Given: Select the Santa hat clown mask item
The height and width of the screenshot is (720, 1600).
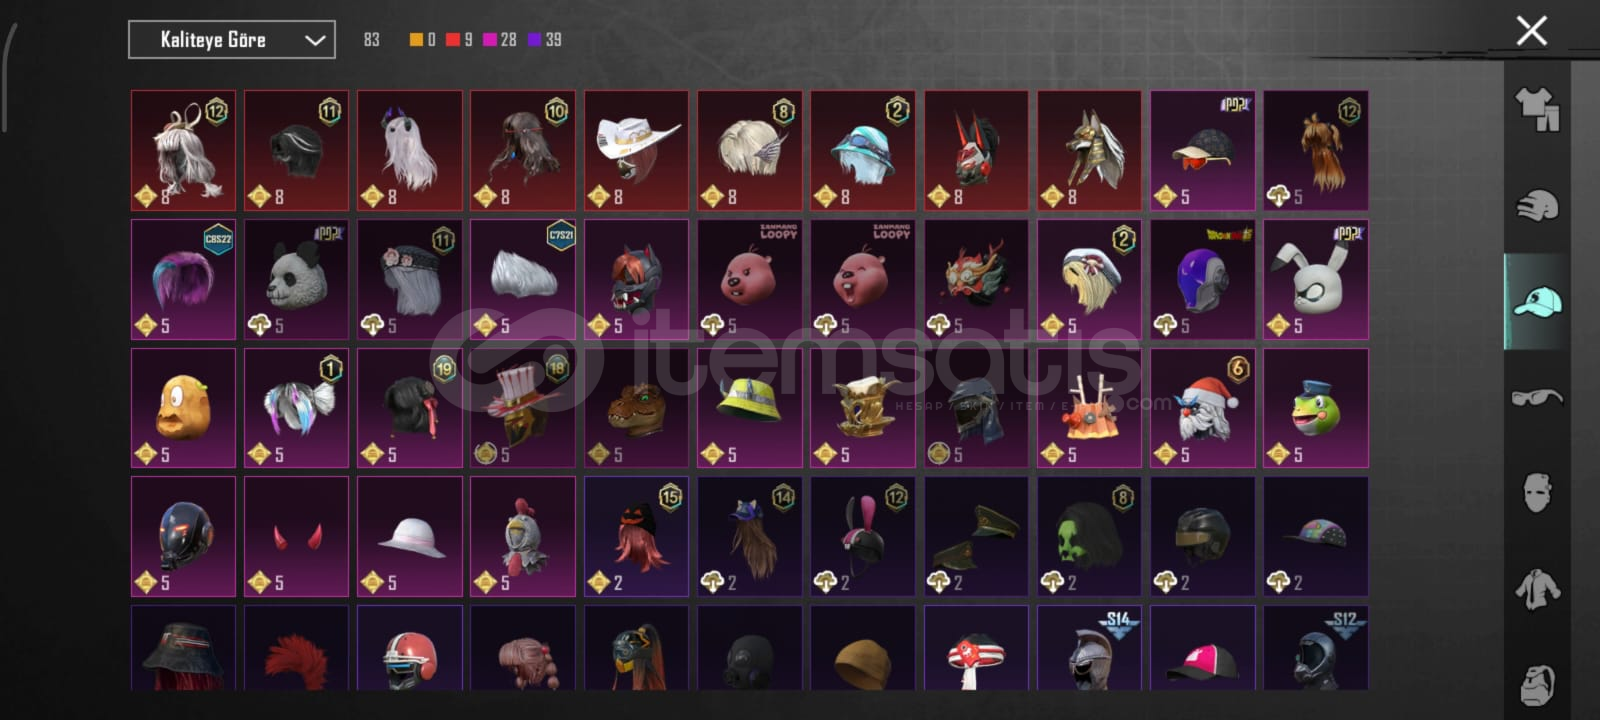Looking at the screenshot, I should tap(1202, 407).
